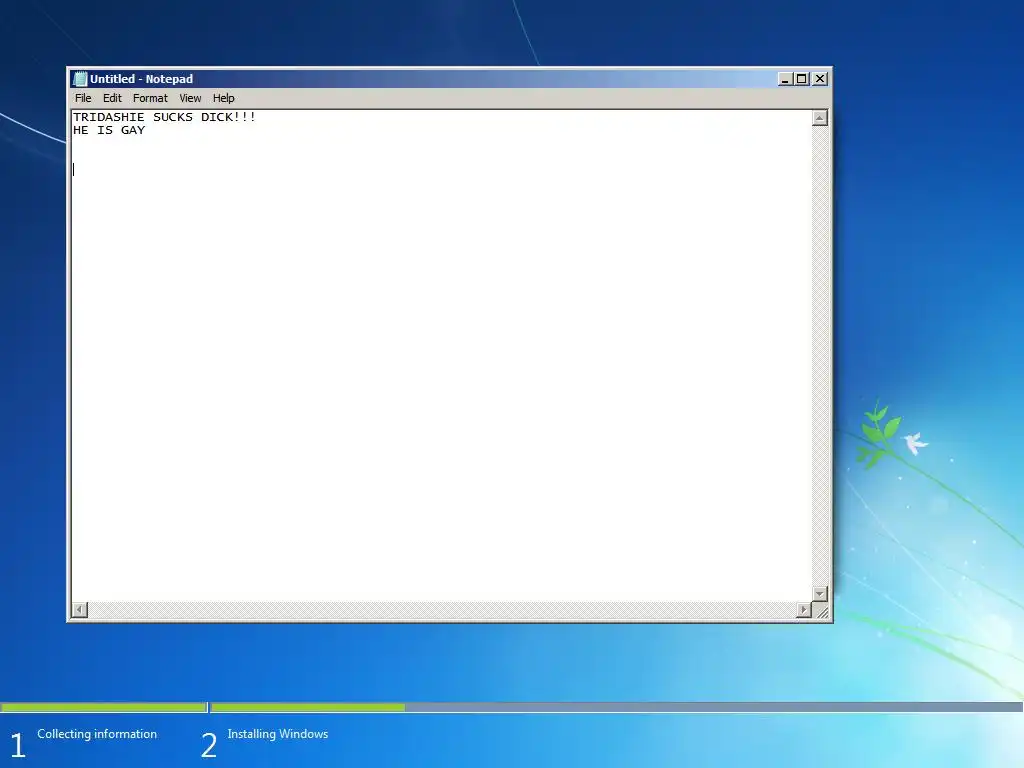Click the first text line in Notepad
Image resolution: width=1024 pixels, height=768 pixels.
(x=165, y=118)
